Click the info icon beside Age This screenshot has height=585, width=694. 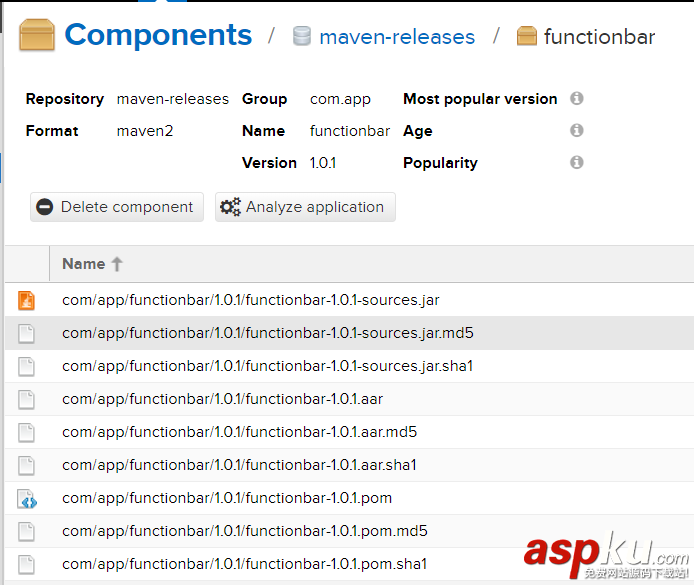pos(576,131)
